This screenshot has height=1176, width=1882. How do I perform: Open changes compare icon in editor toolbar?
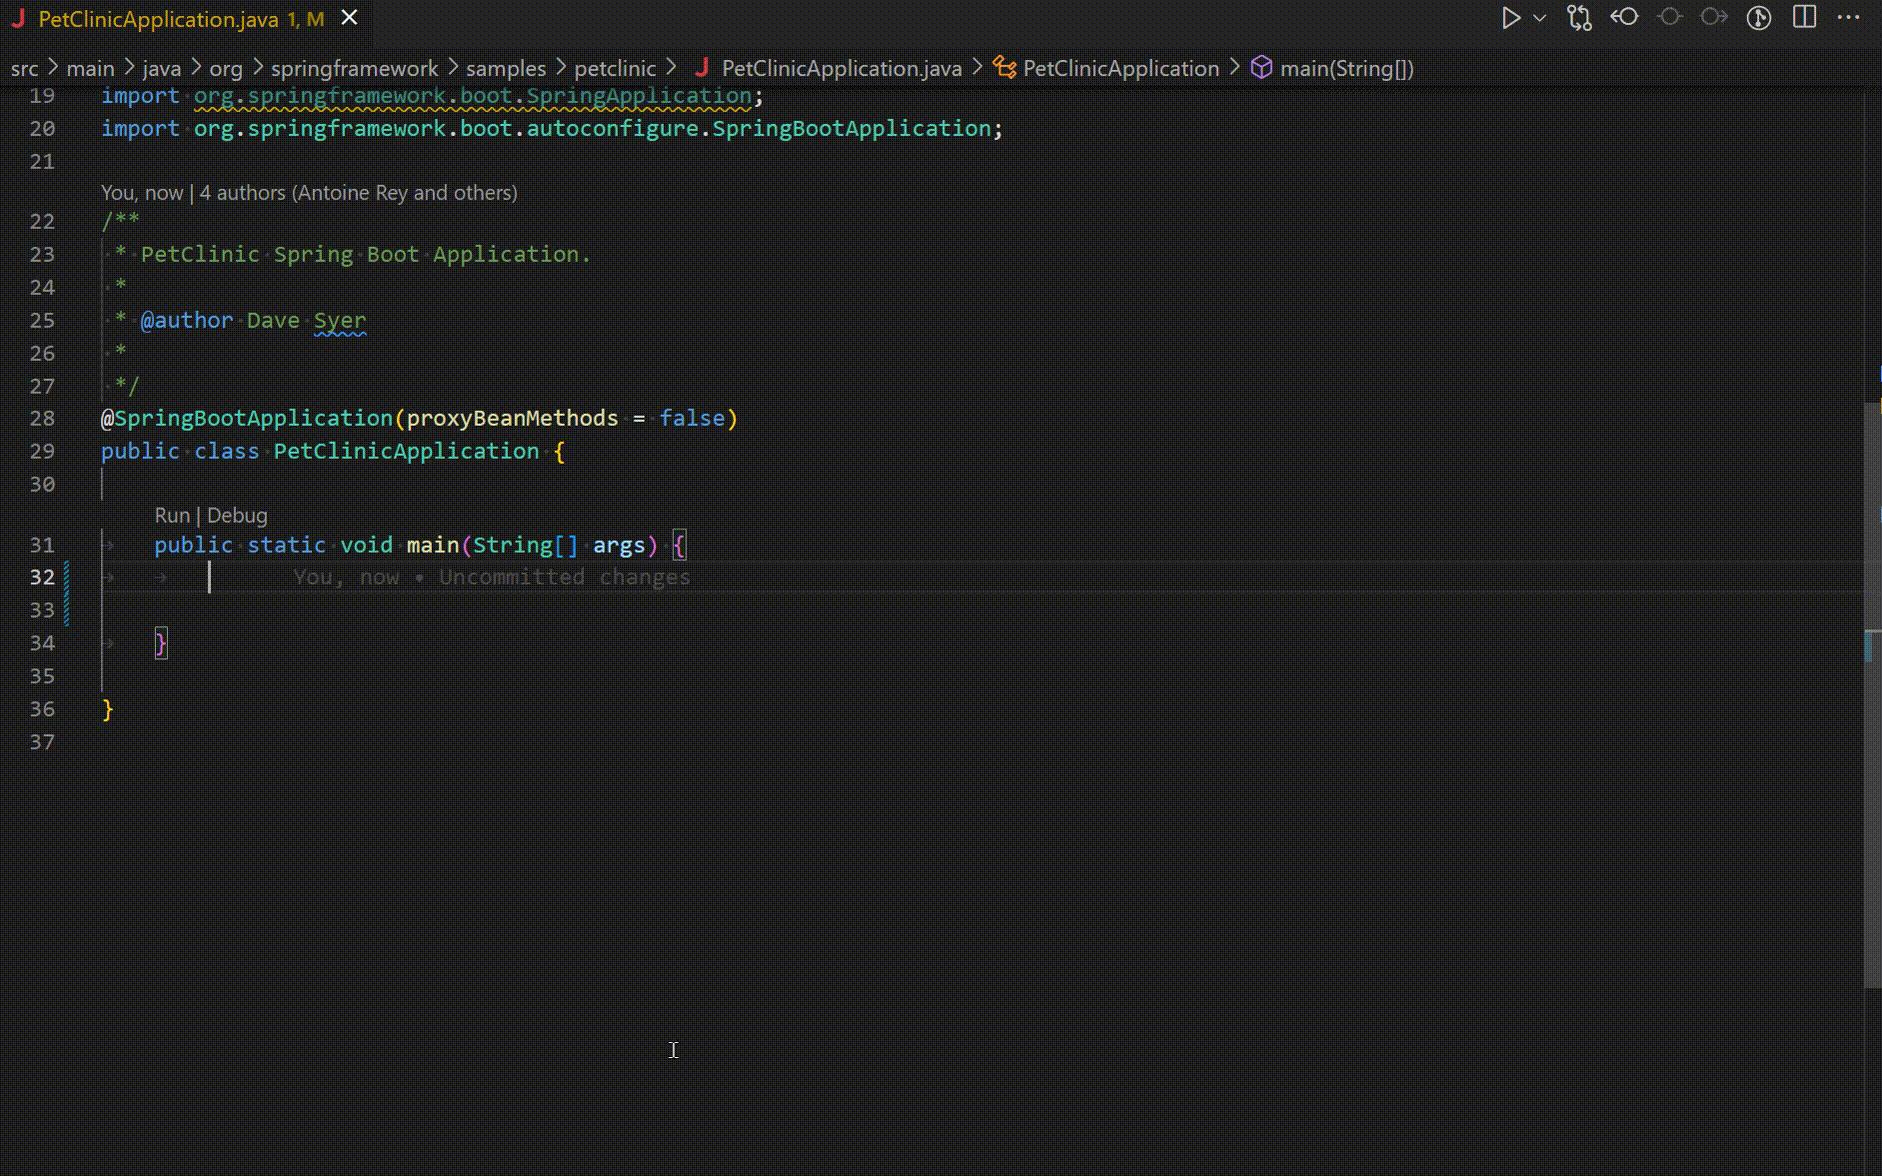click(1579, 18)
